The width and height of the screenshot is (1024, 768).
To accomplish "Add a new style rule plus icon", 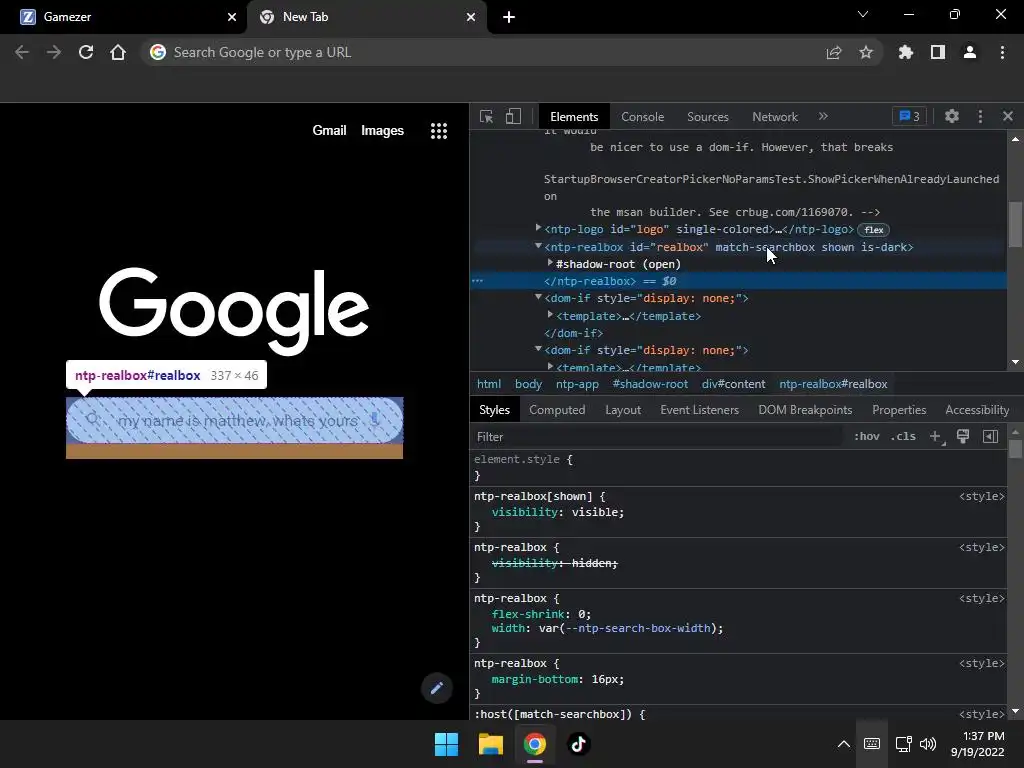I will point(936,436).
